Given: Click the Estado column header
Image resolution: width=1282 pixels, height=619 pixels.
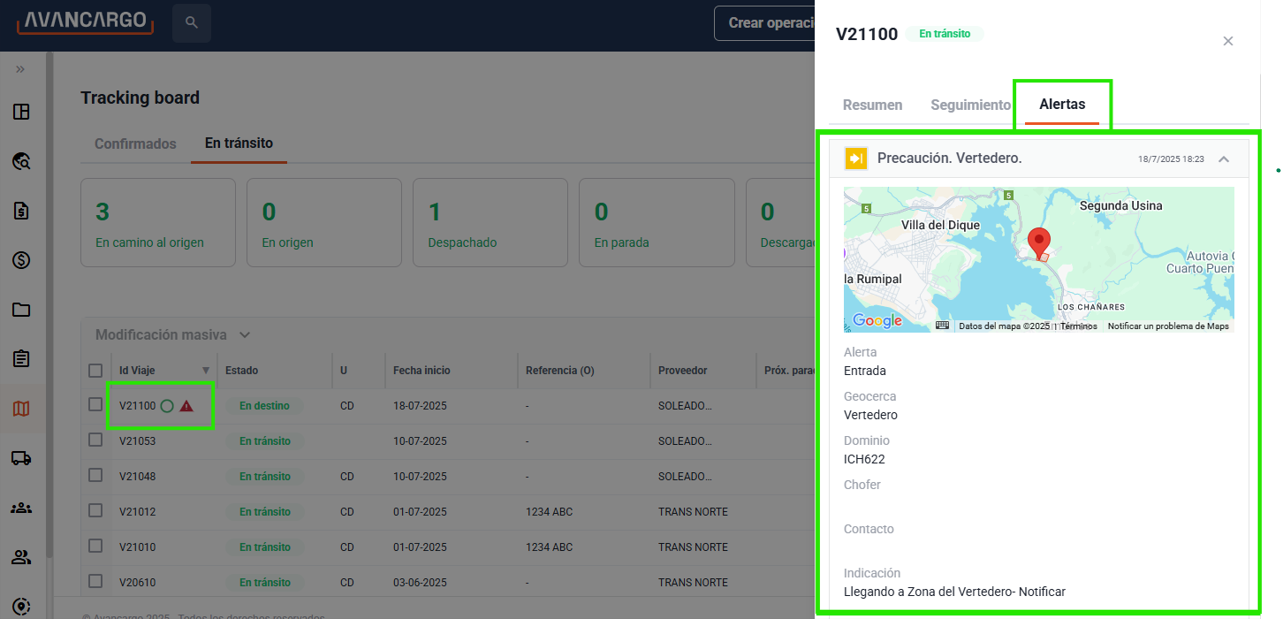Looking at the screenshot, I should pyautogui.click(x=241, y=371).
